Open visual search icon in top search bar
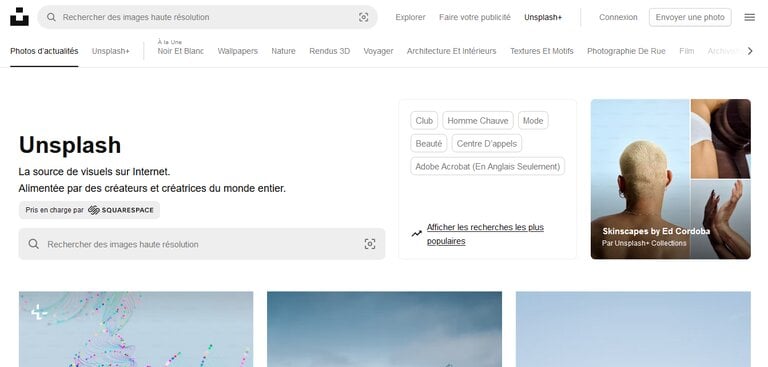The image size is (768, 367). [363, 17]
